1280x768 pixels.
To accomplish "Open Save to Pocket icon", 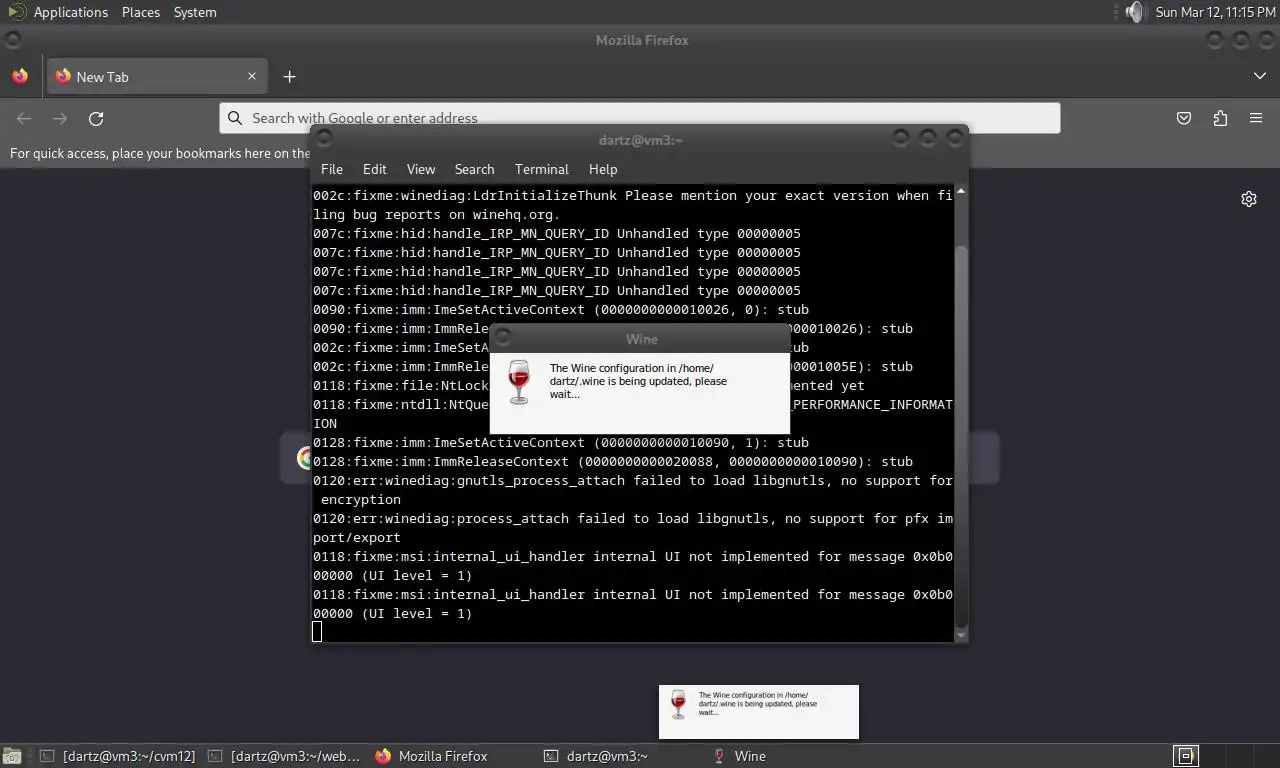I will click(1184, 118).
